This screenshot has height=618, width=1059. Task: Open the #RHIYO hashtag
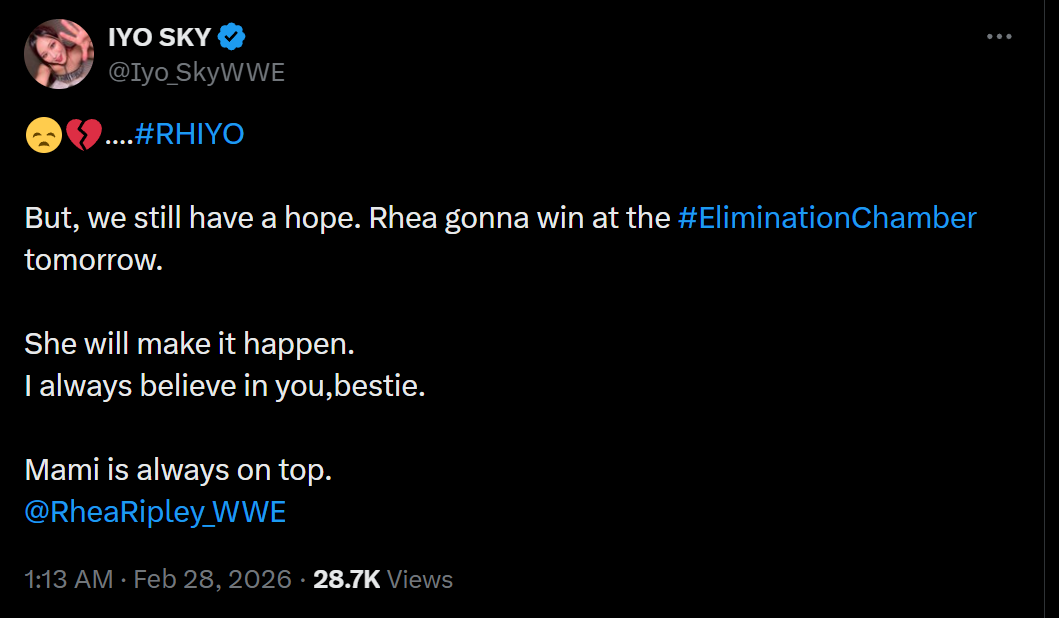pyautogui.click(x=188, y=134)
